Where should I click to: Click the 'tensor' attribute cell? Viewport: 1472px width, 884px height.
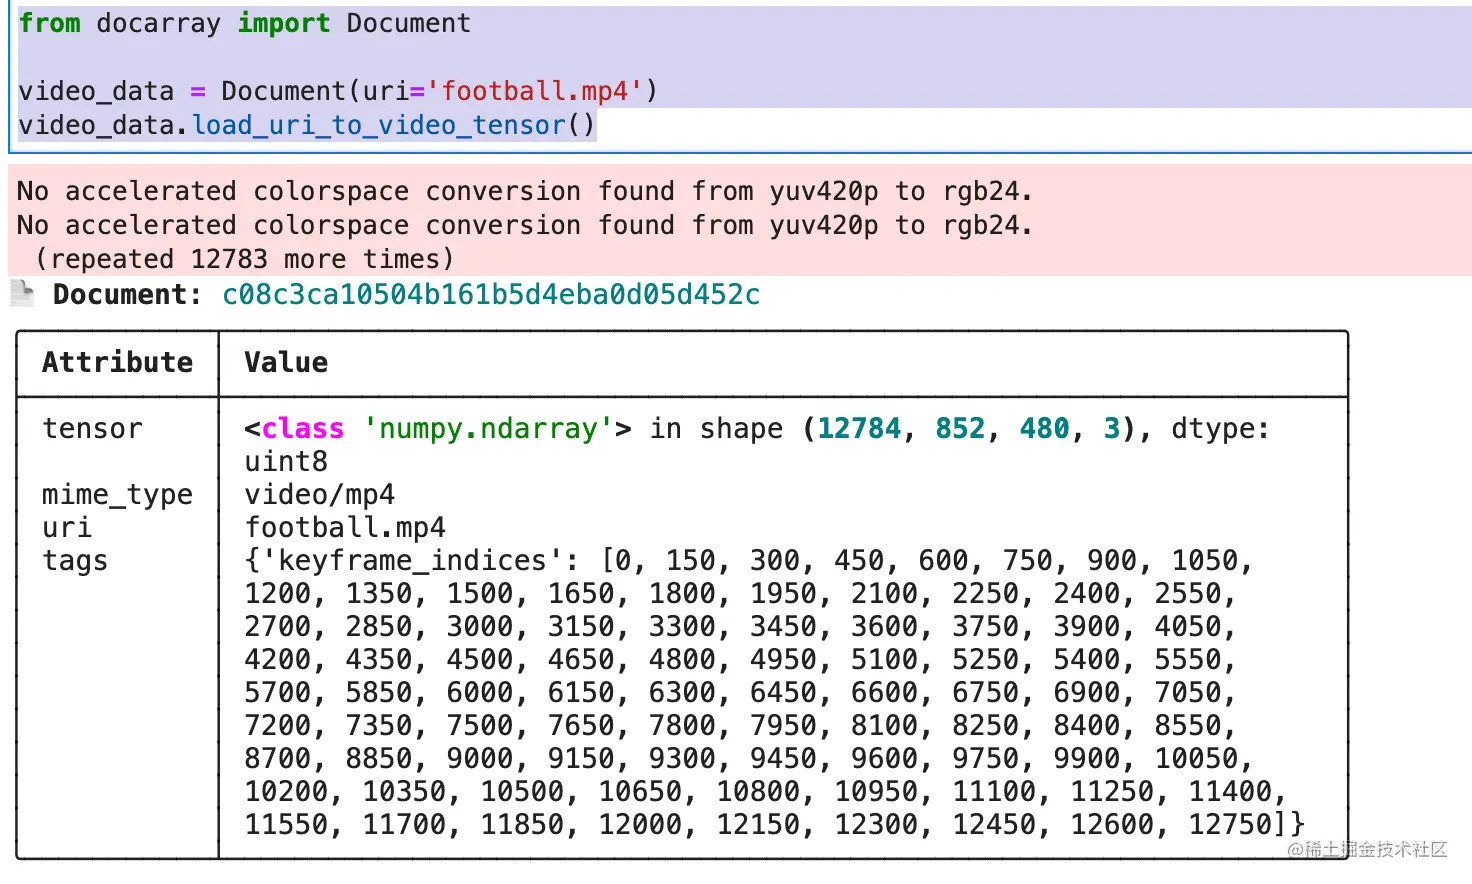coord(92,429)
